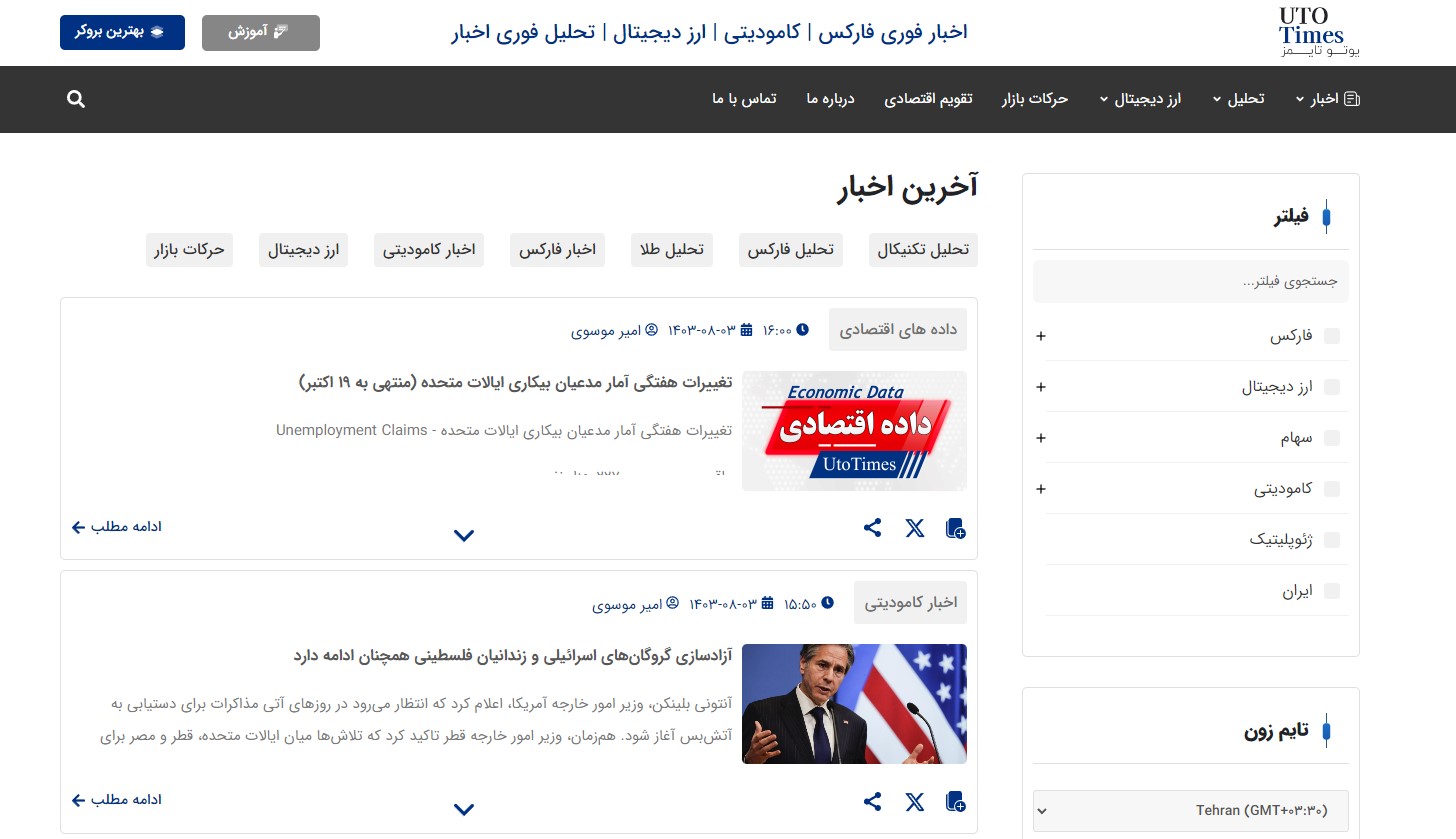Image resolution: width=1456 pixels, height=839 pixels.
Task: Select the تحلیل تکنیکال tag tab
Action: point(923,250)
